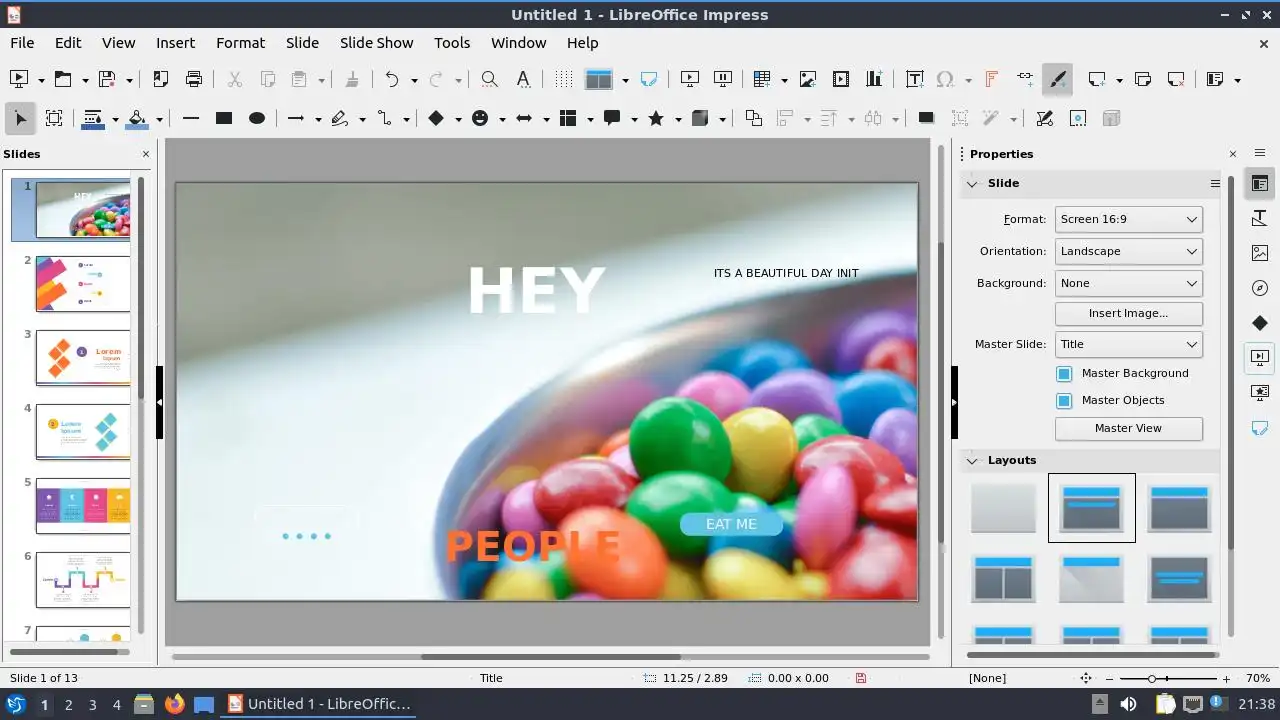Click the Open file icon
This screenshot has width=1280, height=720.
click(x=63, y=79)
